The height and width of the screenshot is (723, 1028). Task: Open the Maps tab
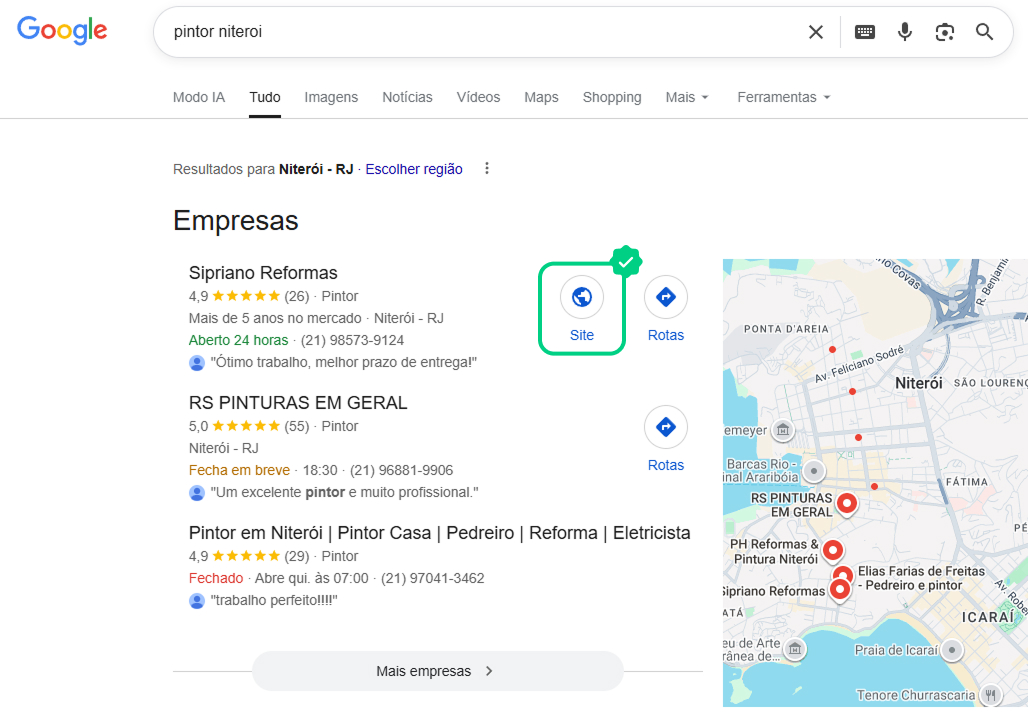coord(541,97)
